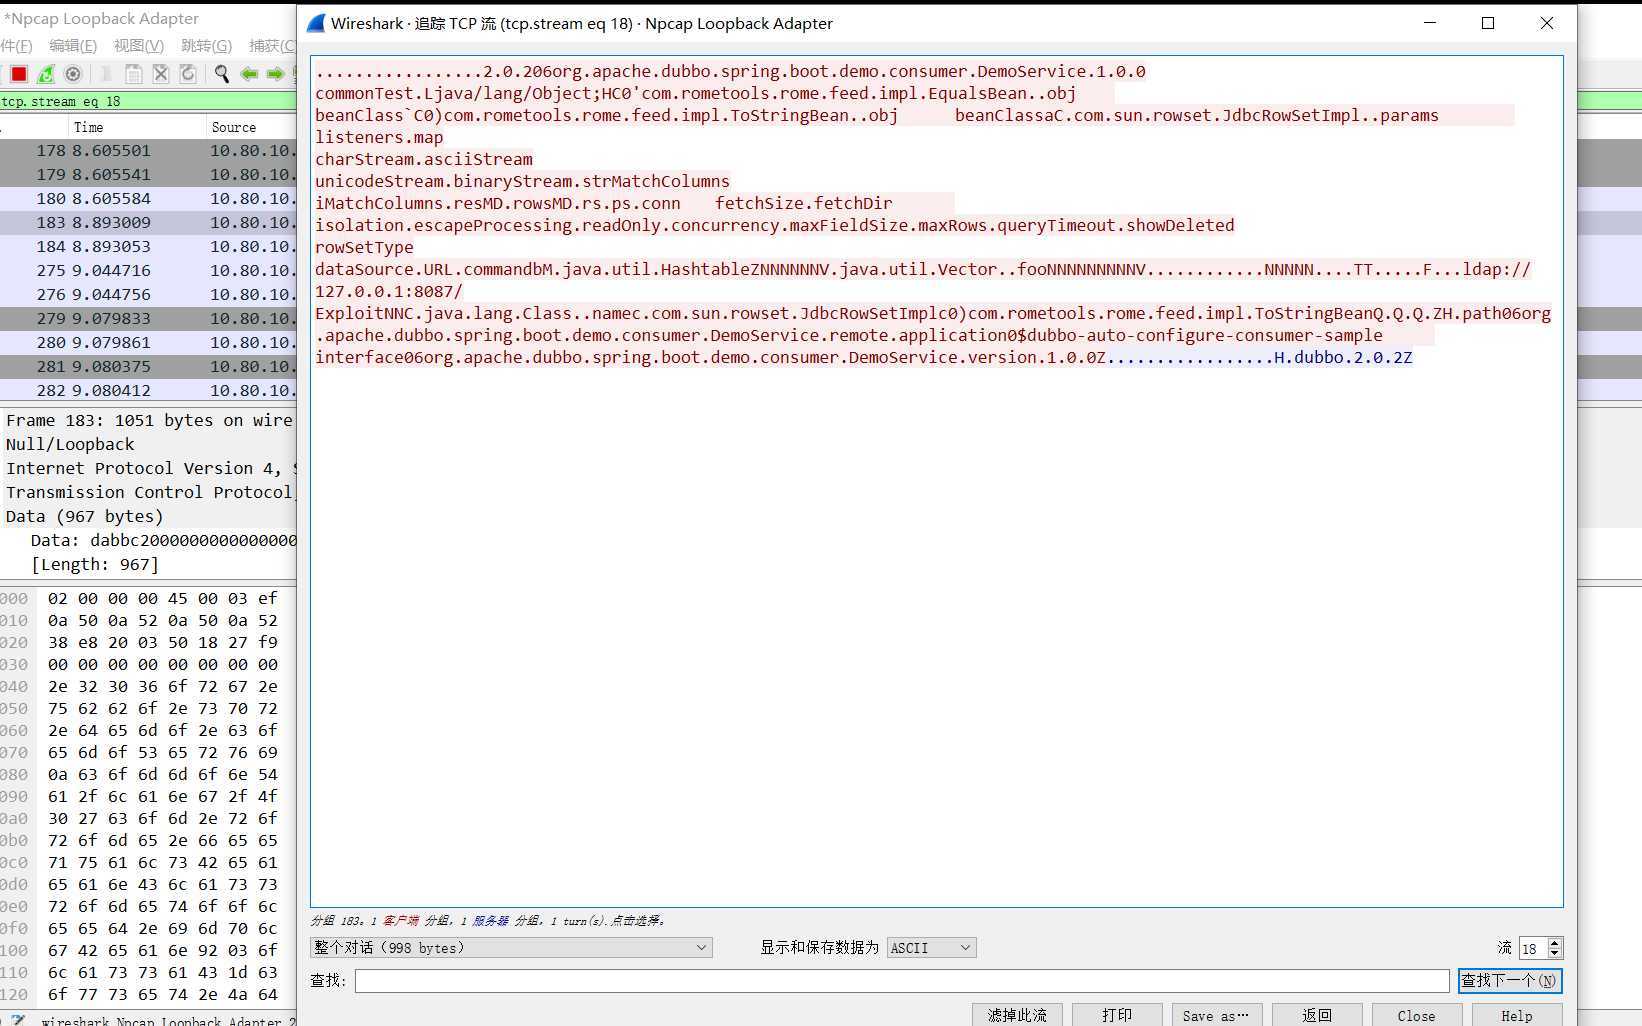The image size is (1642, 1026).
Task: Click the 返回 back button
Action: tap(1316, 1015)
